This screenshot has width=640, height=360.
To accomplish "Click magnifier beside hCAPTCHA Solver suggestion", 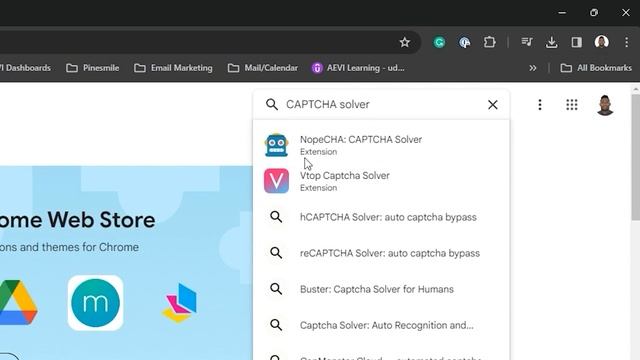I will pyautogui.click(x=276, y=217).
